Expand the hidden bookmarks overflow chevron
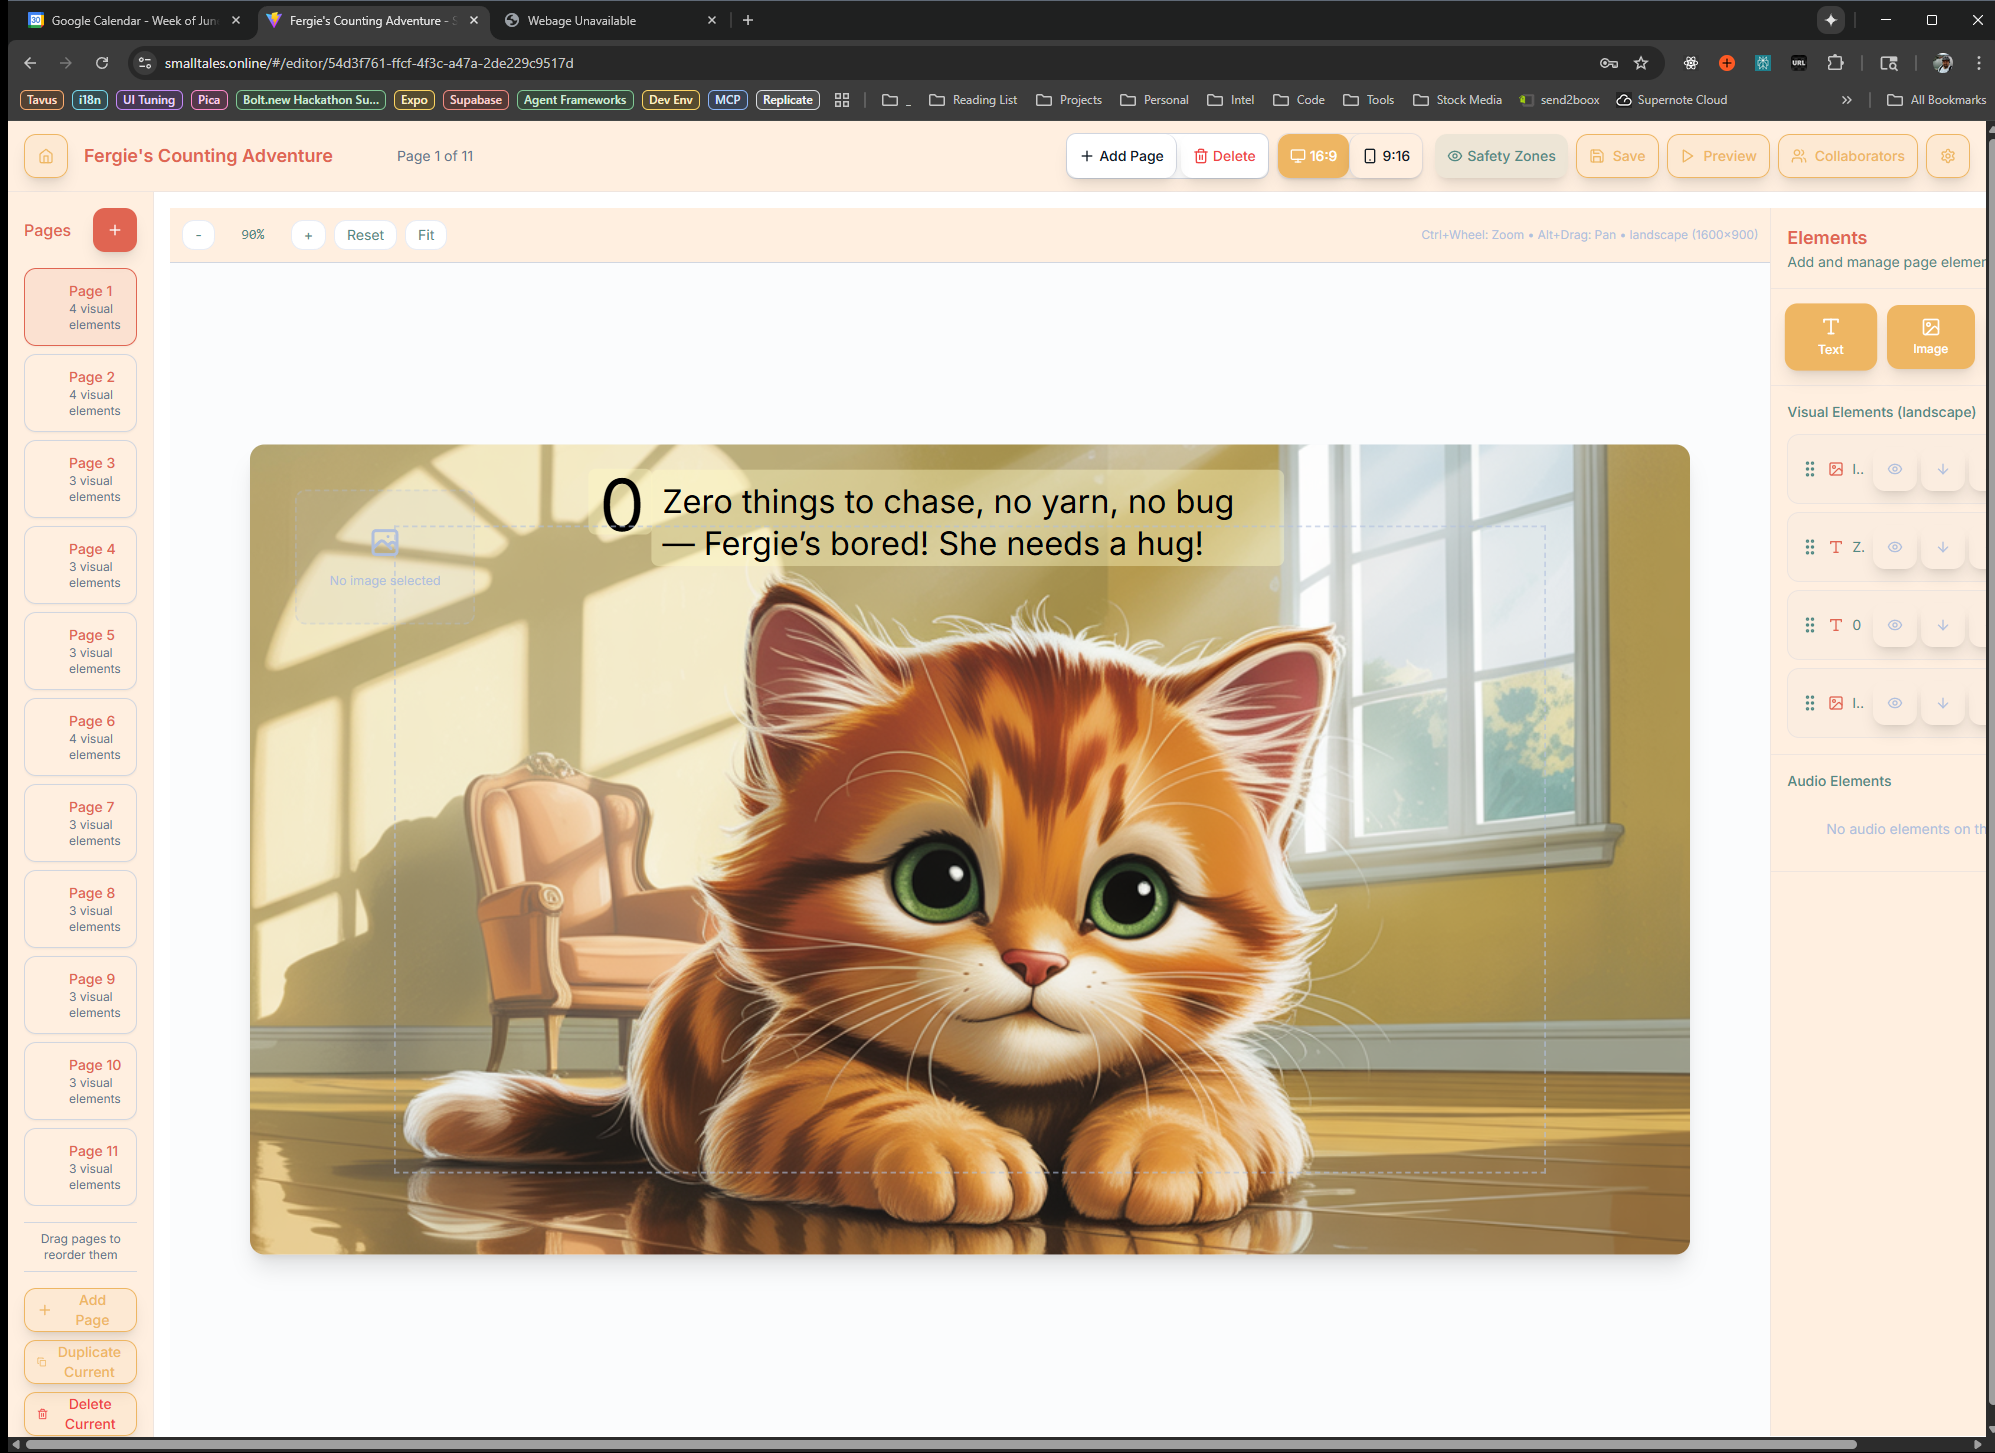 [1846, 100]
